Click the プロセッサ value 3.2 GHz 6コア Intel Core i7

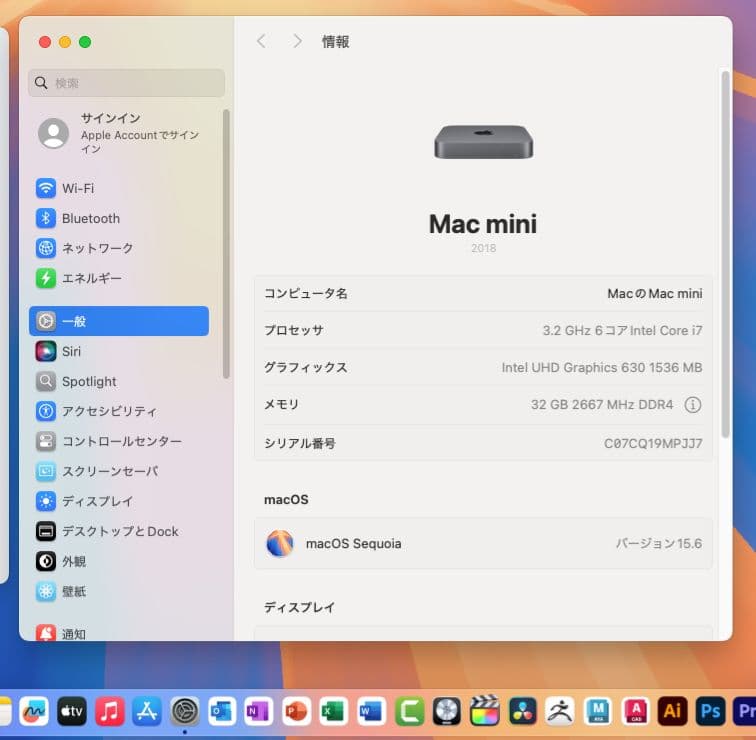(622, 330)
